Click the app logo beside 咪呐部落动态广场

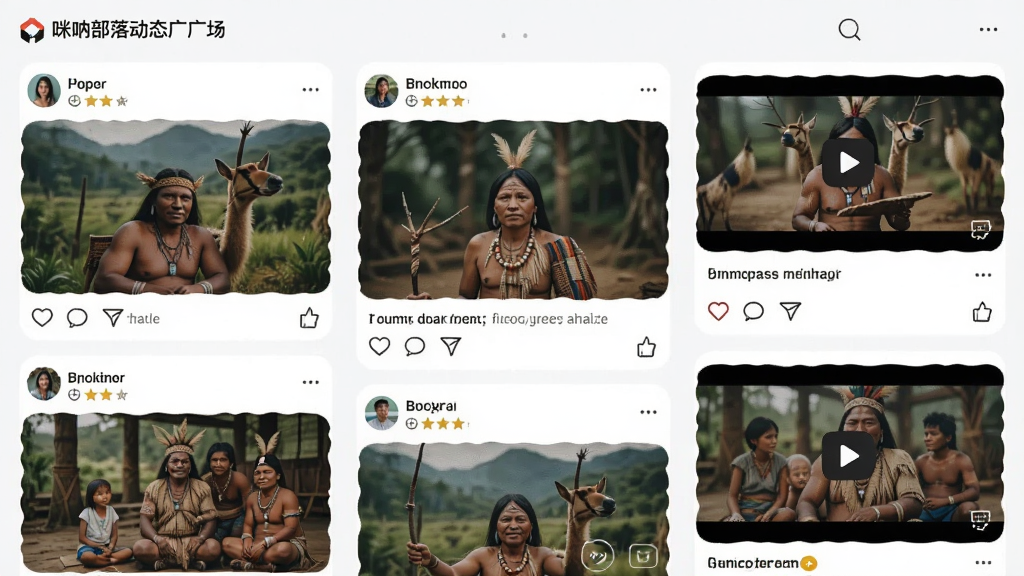[x=31, y=30]
